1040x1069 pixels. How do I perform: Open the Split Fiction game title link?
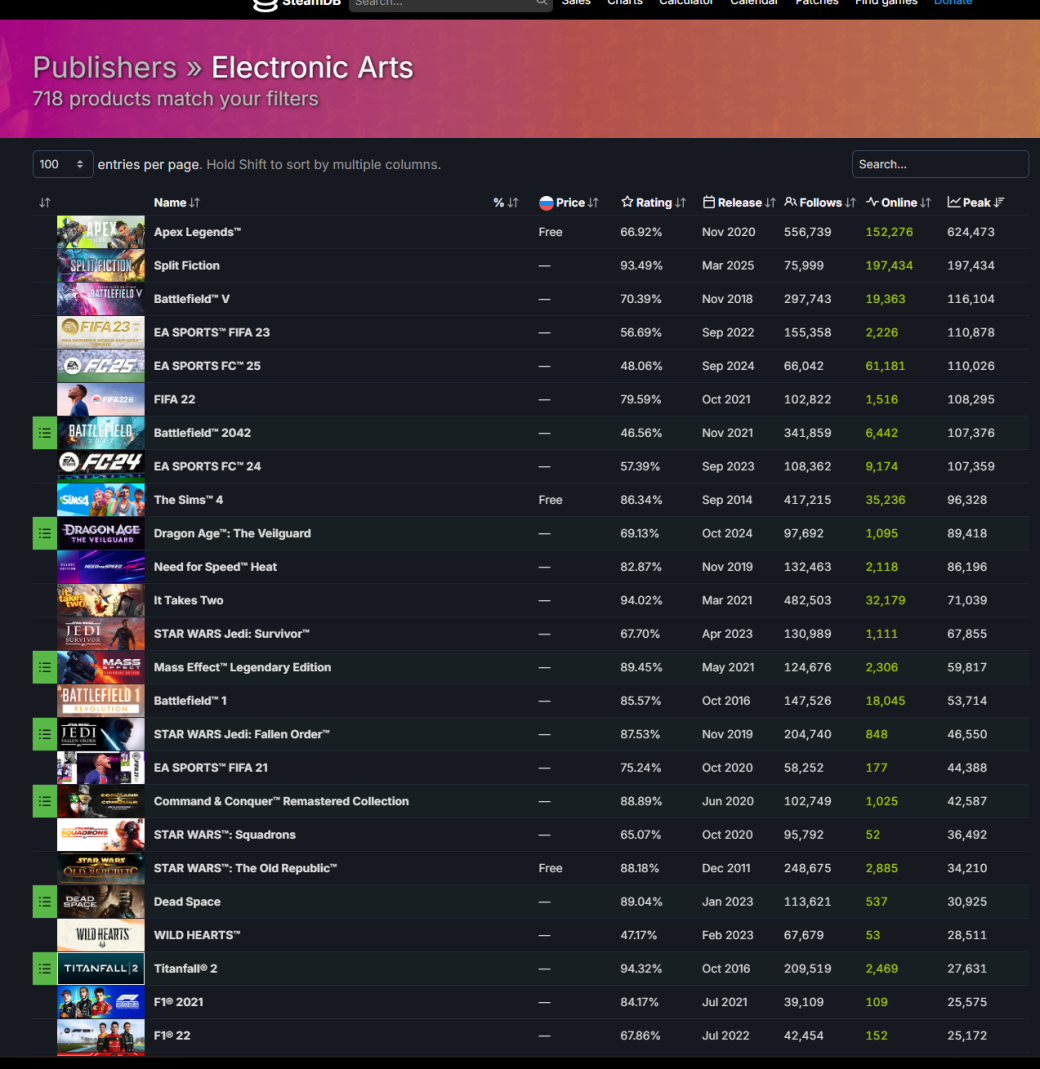tap(187, 265)
